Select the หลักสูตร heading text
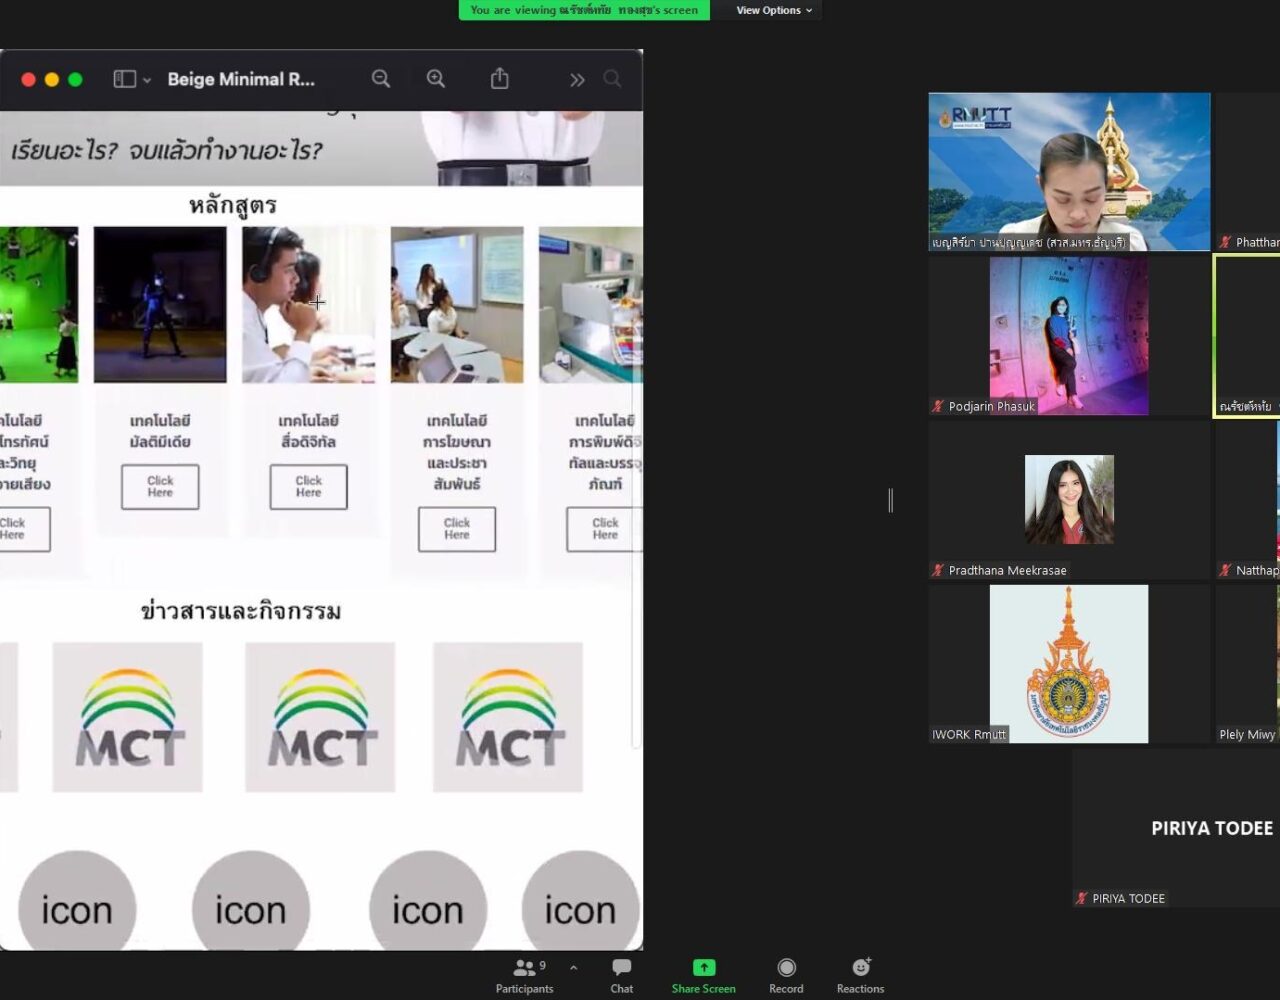 click(x=233, y=206)
